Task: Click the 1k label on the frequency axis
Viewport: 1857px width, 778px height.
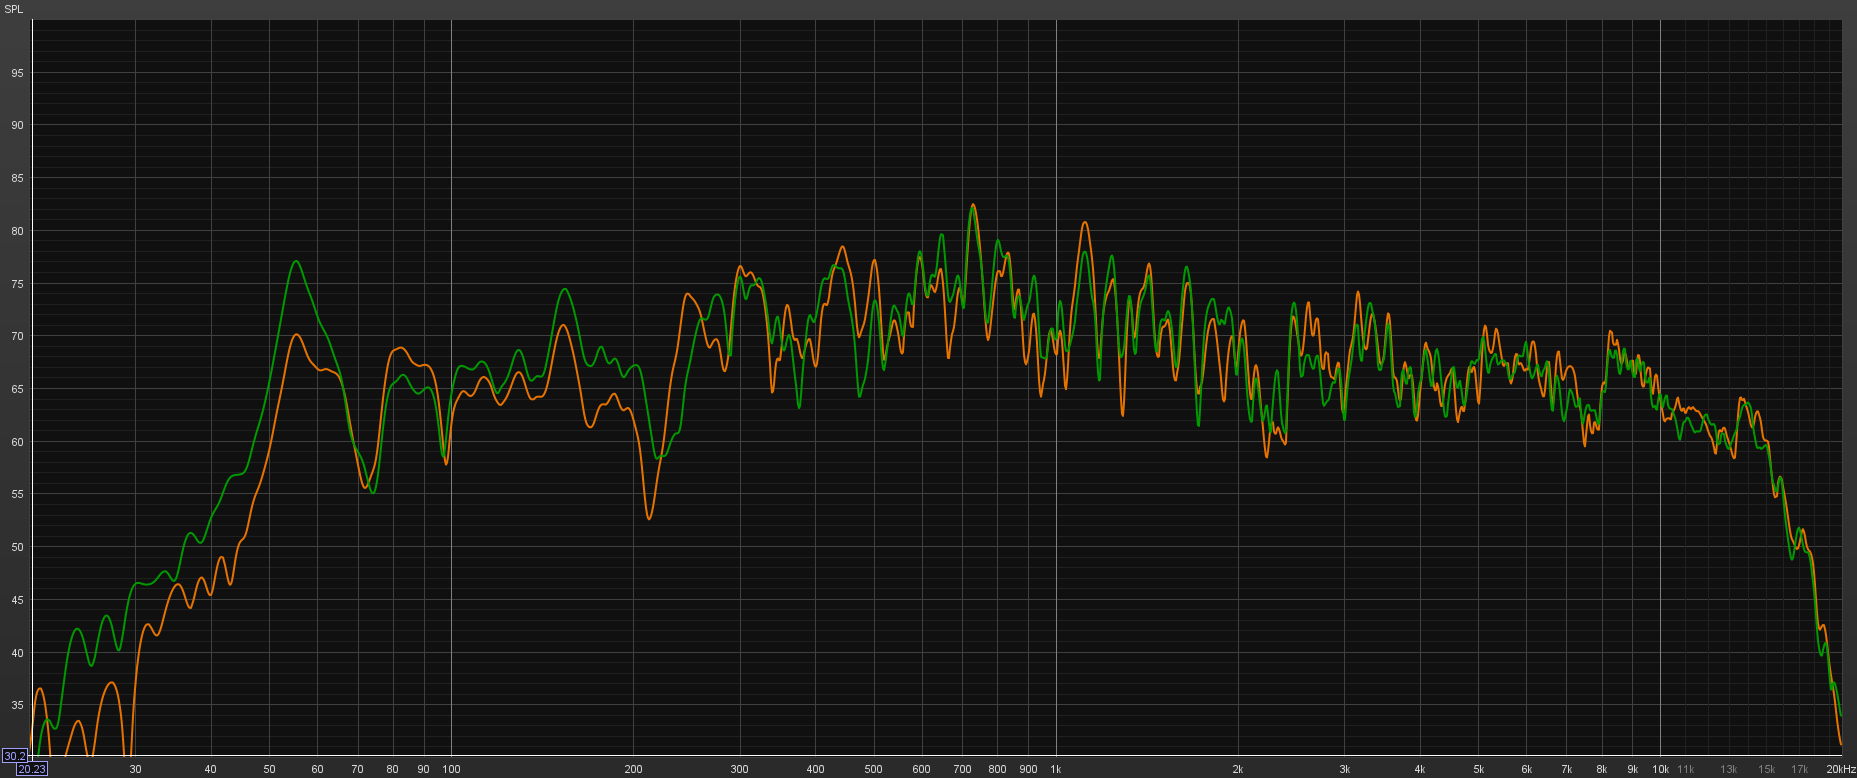Action: click(1056, 769)
